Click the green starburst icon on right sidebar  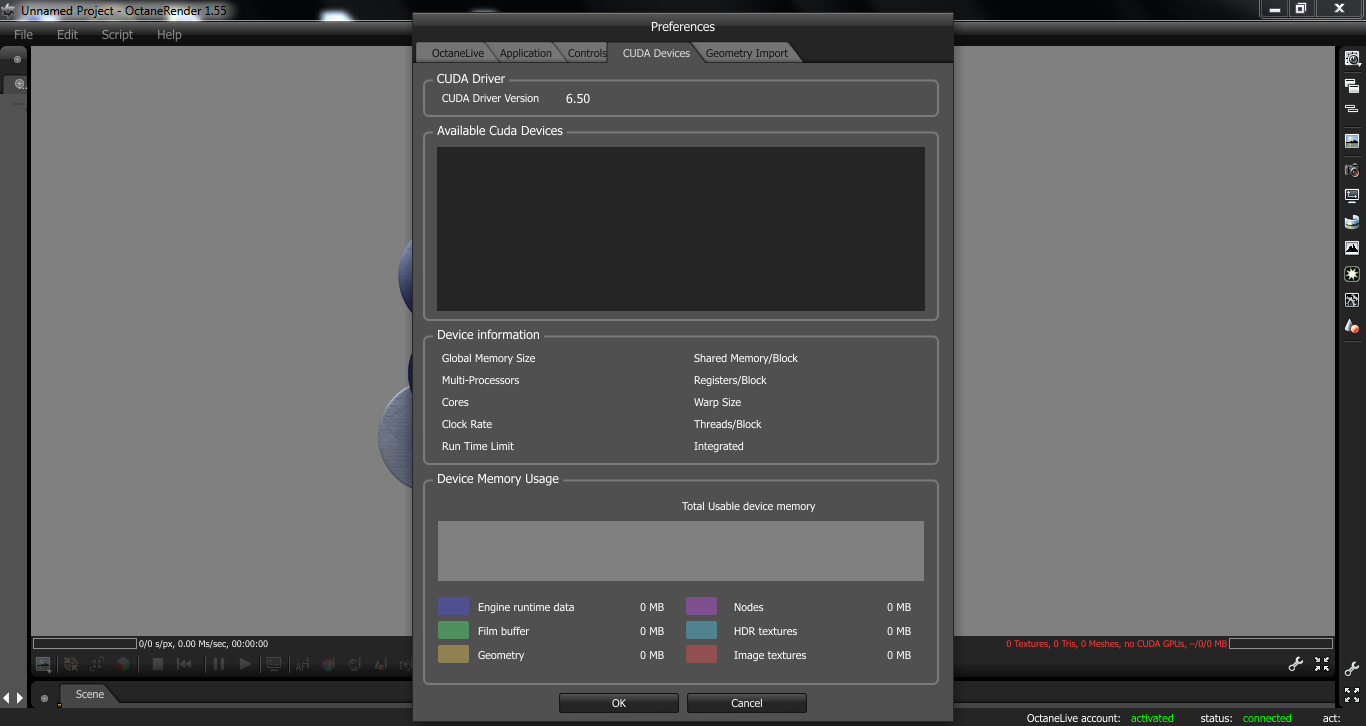[x=1352, y=274]
